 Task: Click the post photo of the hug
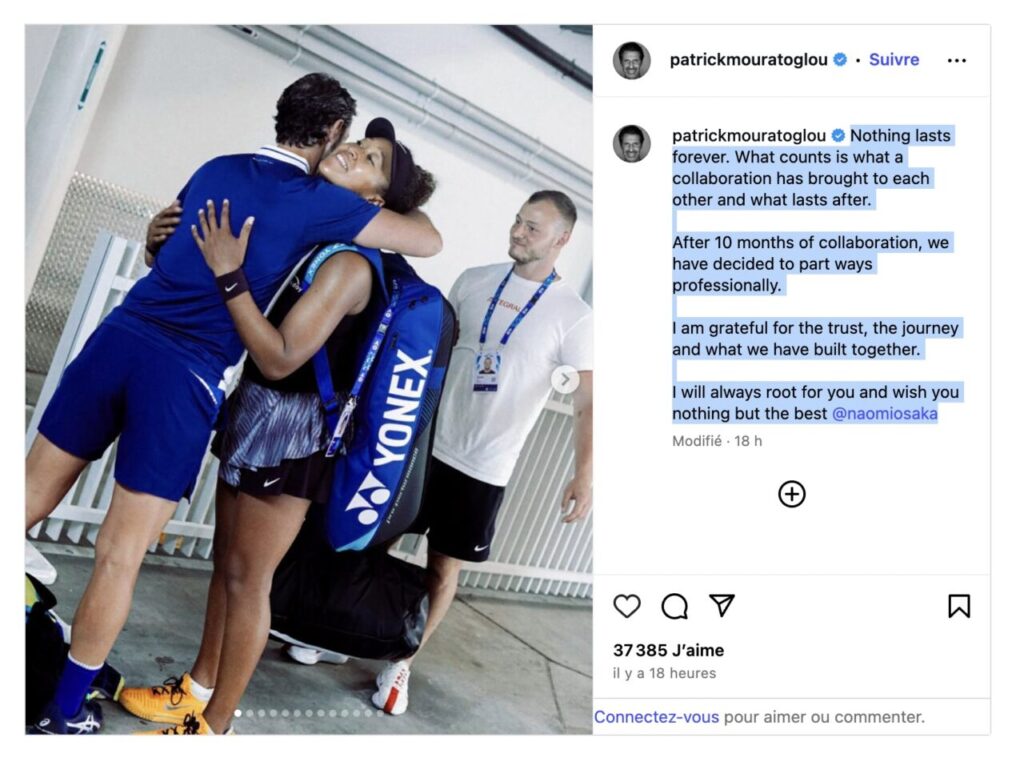click(309, 379)
